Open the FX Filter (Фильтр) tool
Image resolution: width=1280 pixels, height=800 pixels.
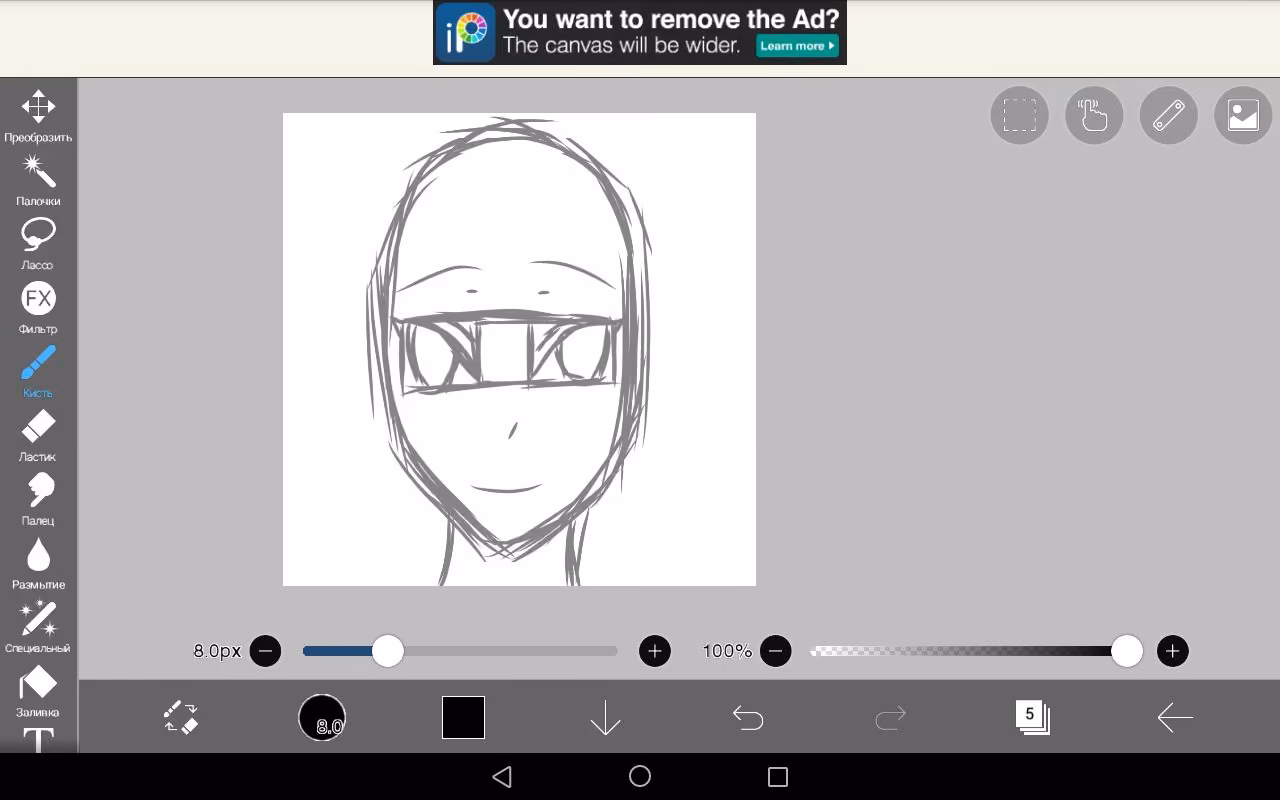[x=38, y=307]
